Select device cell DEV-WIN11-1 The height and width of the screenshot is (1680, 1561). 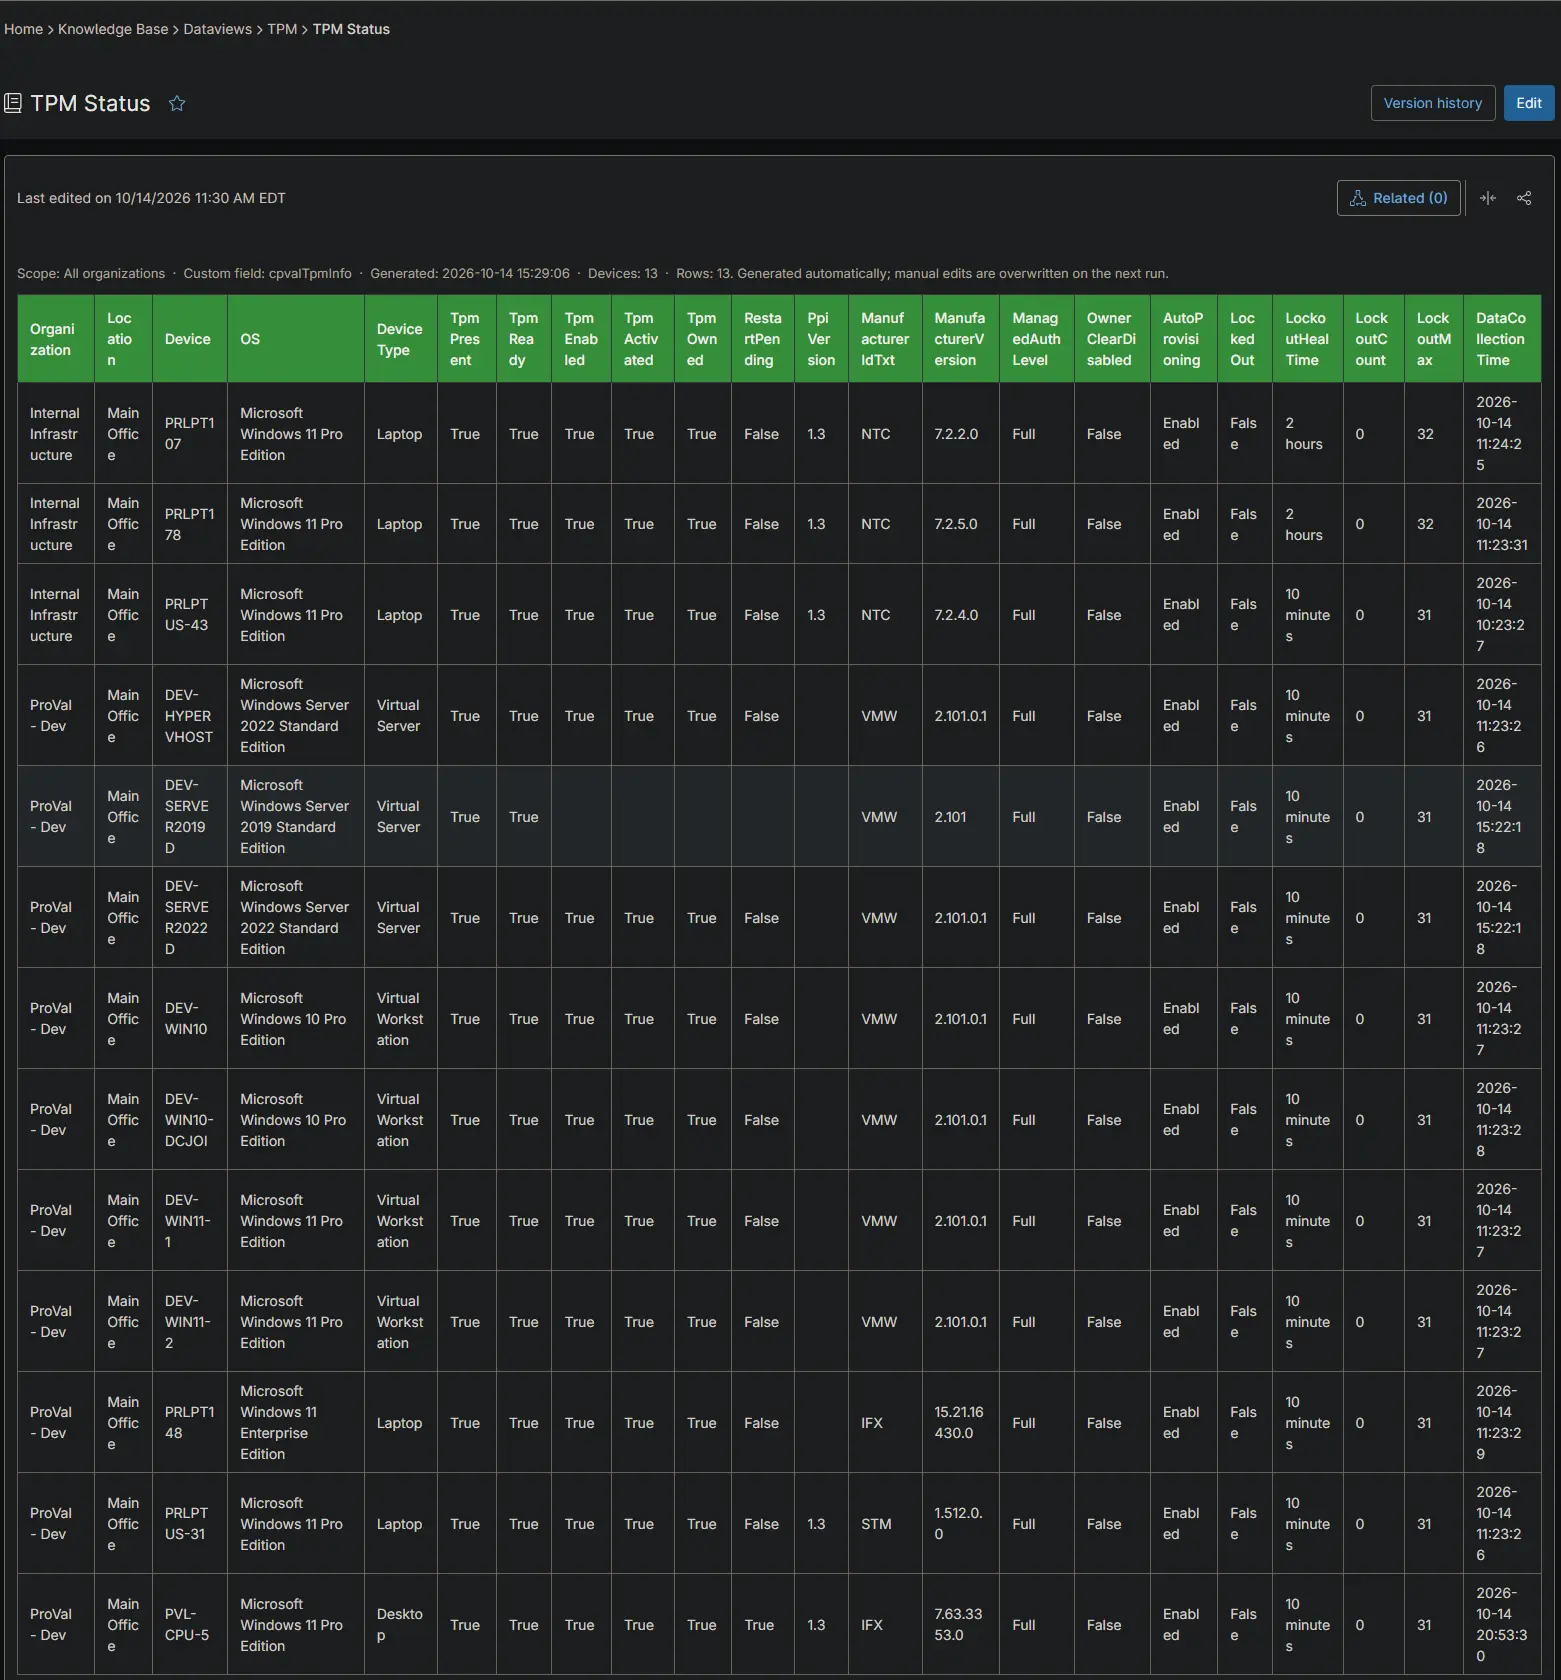[190, 1221]
